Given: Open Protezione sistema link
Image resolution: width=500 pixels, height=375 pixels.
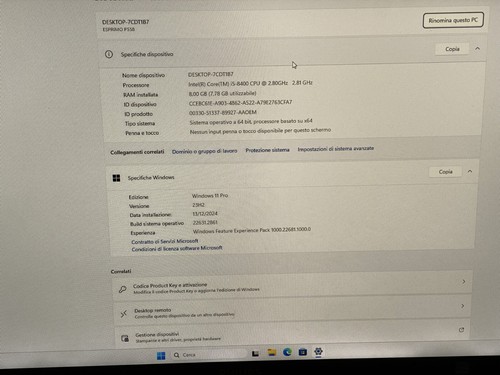Looking at the screenshot, I should tap(267, 150).
